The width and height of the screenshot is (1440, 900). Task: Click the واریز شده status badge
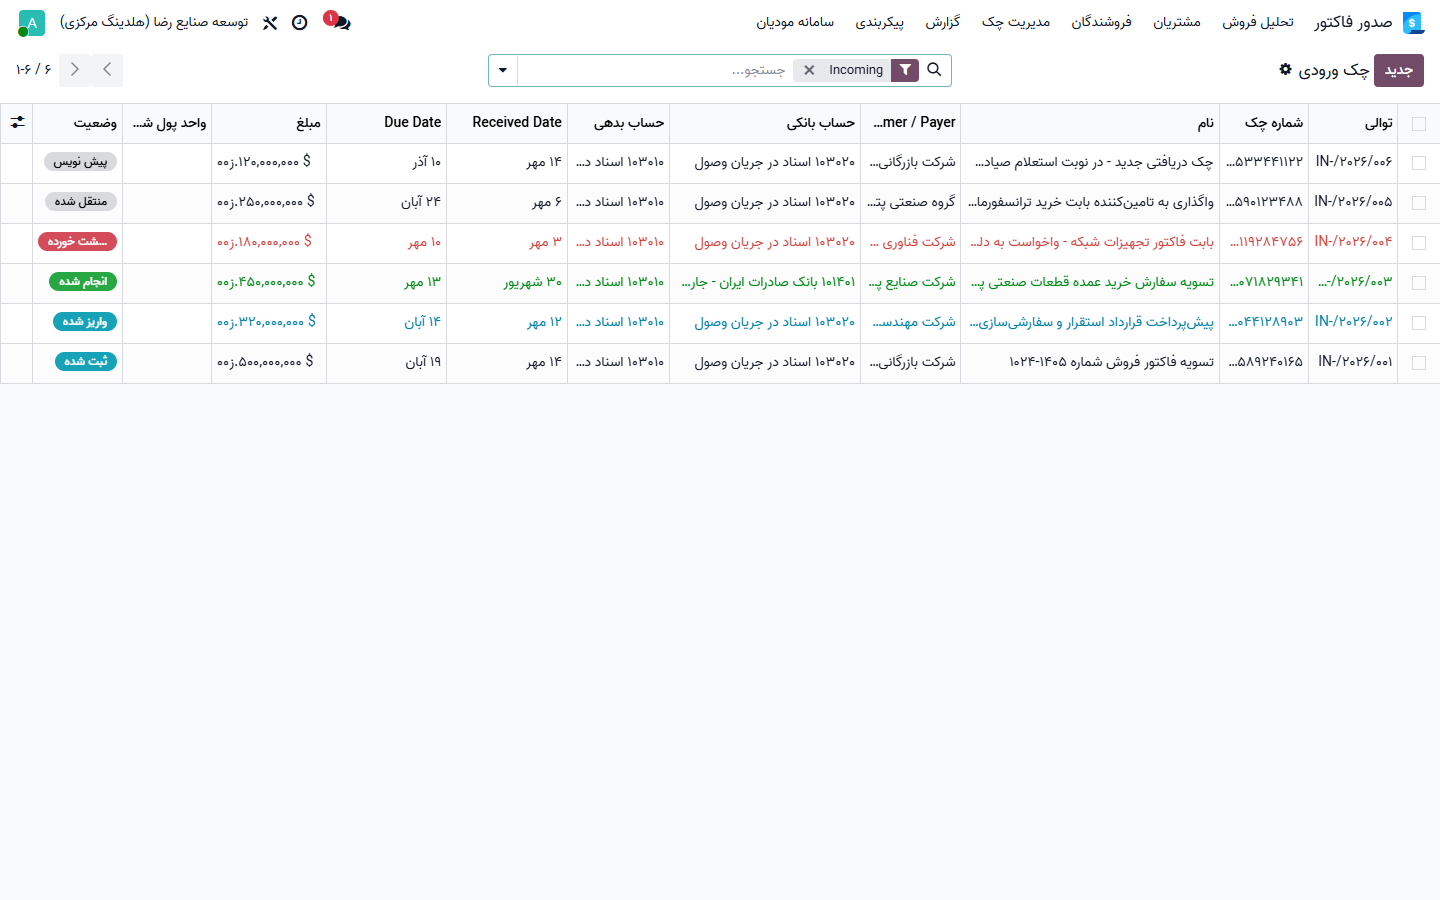coord(85,322)
